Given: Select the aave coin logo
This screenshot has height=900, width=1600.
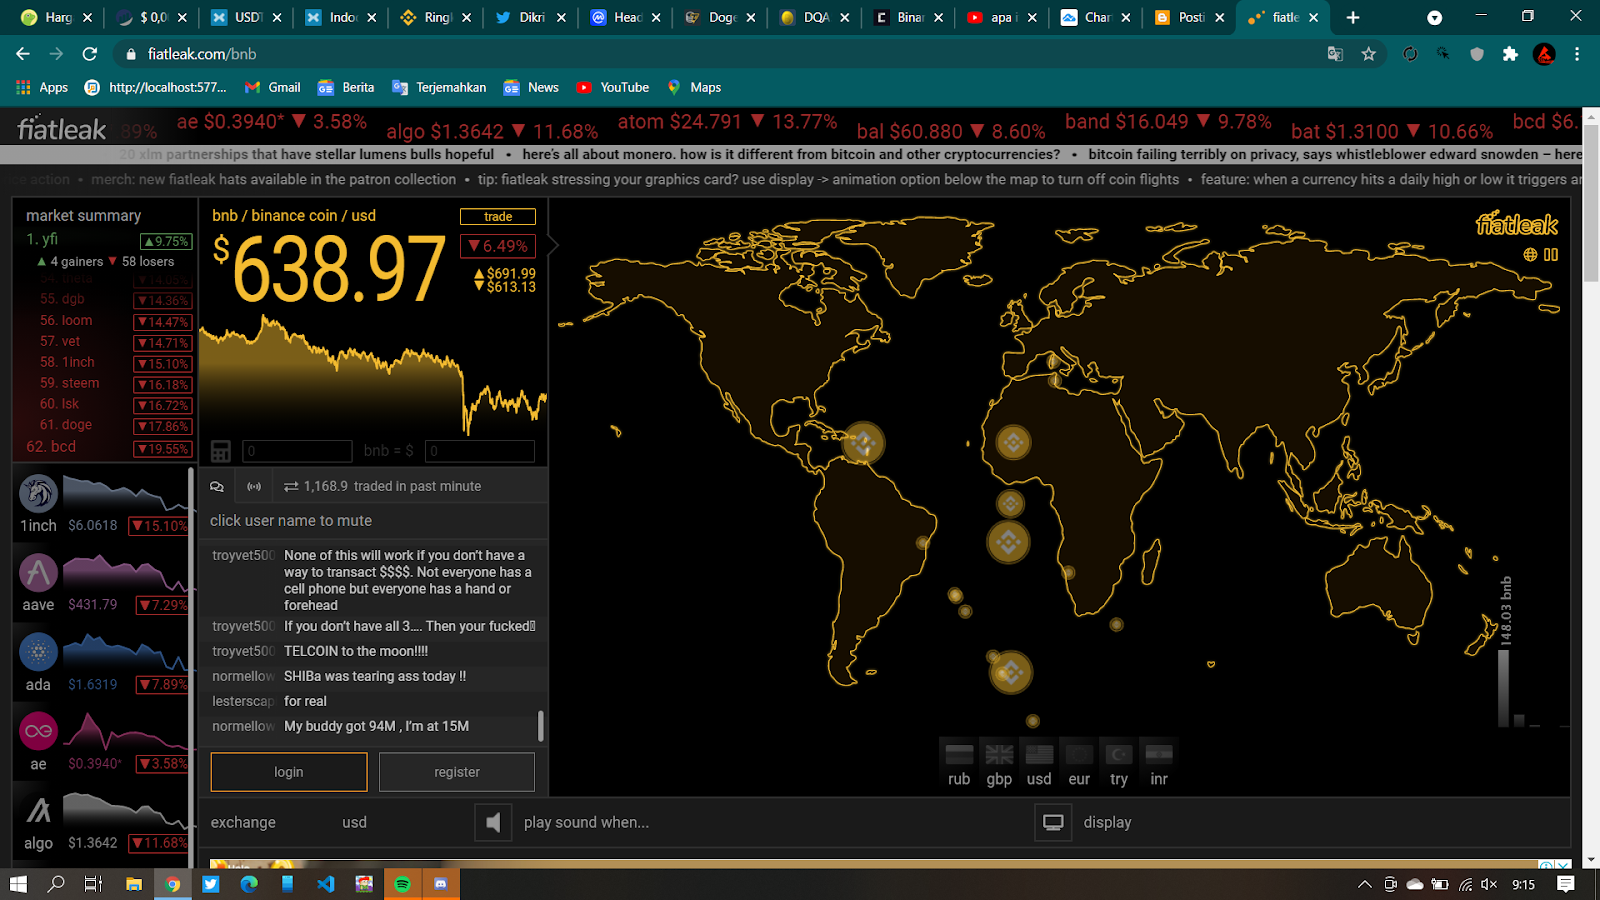Looking at the screenshot, I should tap(38, 573).
